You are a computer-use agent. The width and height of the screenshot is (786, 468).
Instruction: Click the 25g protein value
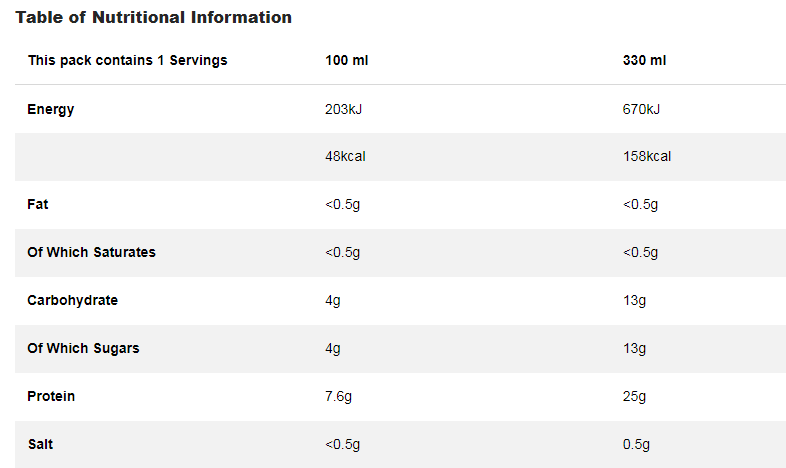click(634, 396)
